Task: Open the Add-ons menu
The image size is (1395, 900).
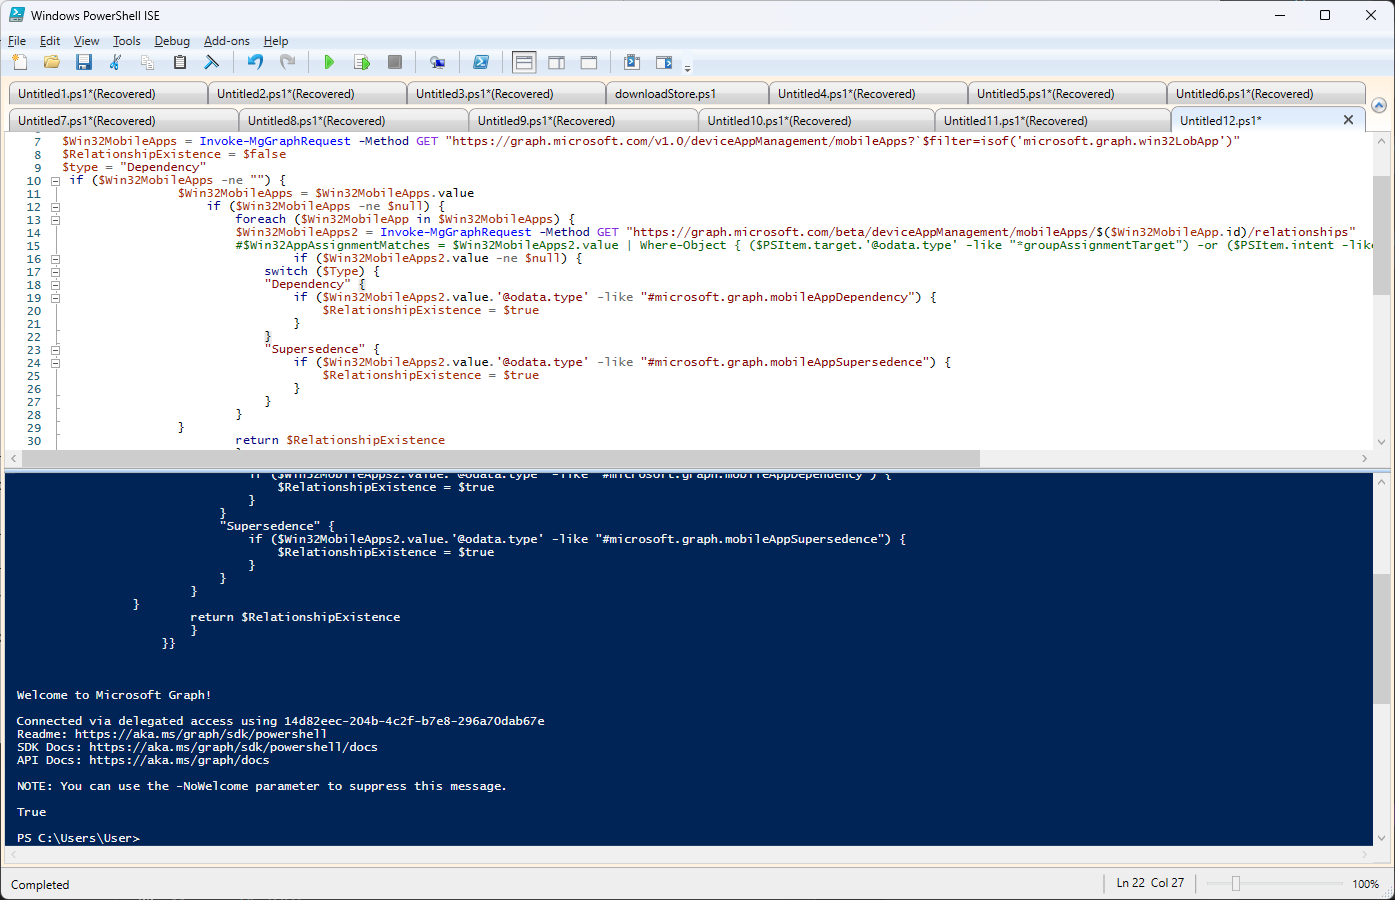Action: coord(227,41)
